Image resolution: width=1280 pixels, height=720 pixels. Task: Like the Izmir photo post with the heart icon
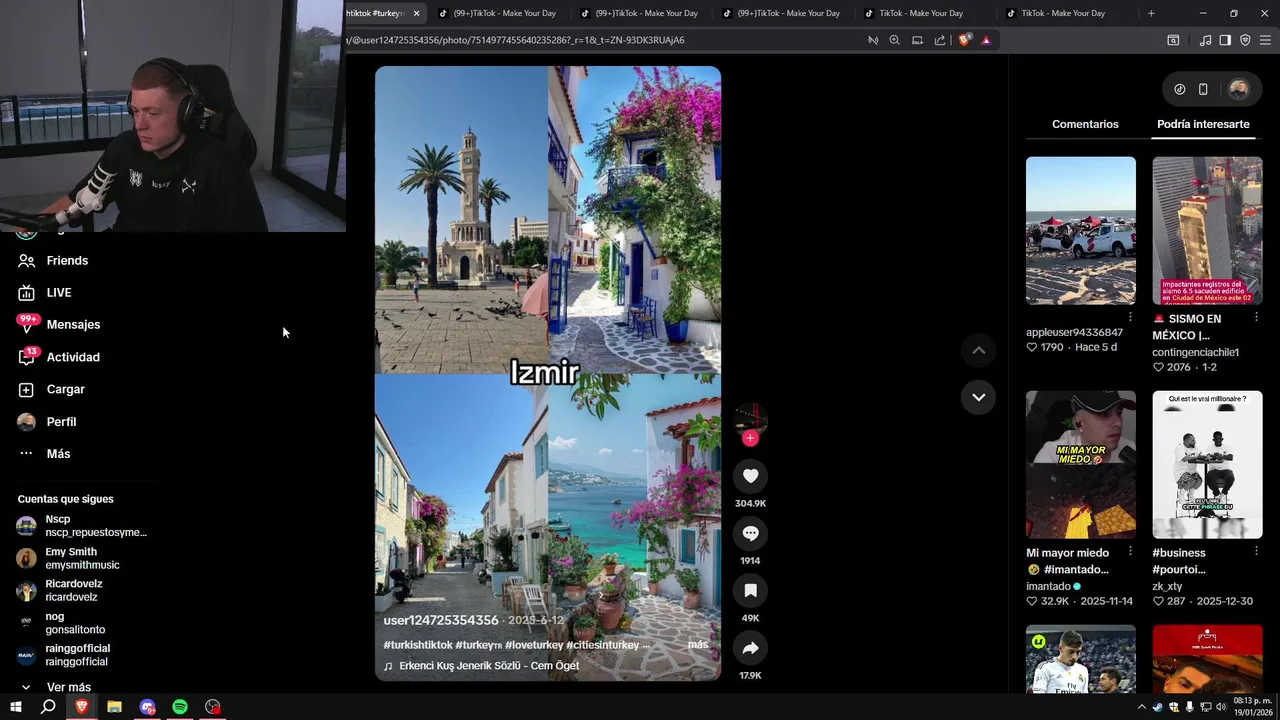tap(750, 476)
